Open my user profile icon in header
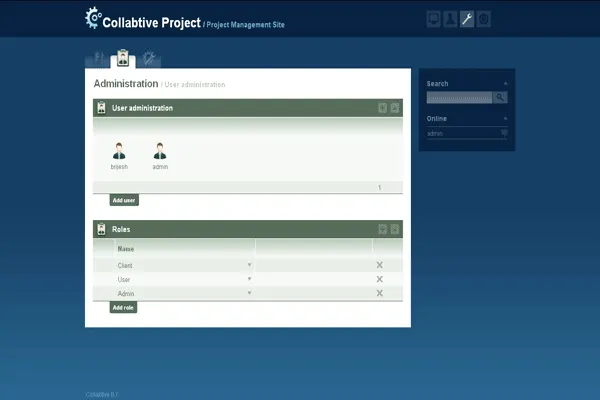The width and height of the screenshot is (600, 400). [450, 18]
